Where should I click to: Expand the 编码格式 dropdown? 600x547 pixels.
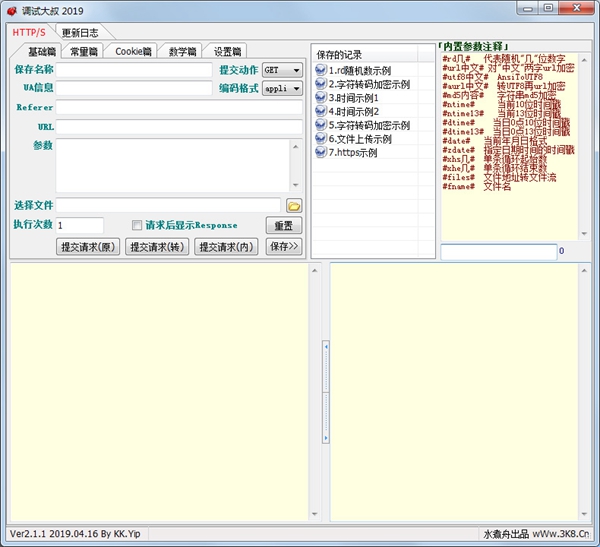click(282, 89)
